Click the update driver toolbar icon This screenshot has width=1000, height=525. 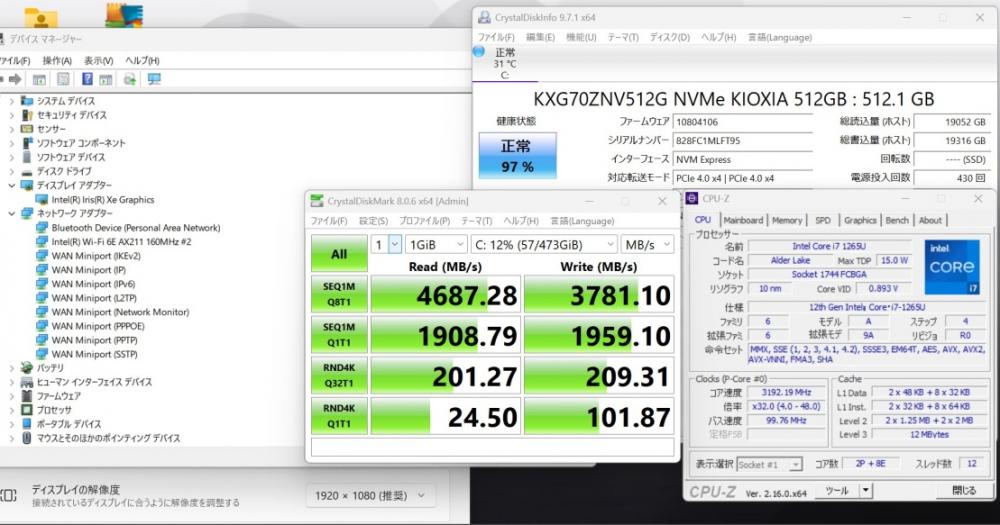(x=129, y=79)
